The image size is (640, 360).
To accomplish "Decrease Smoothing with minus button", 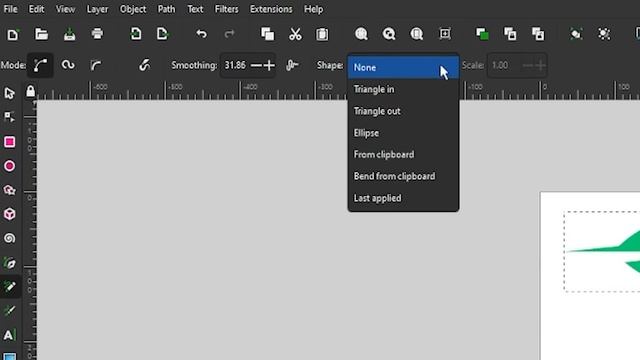I will click(x=256, y=65).
